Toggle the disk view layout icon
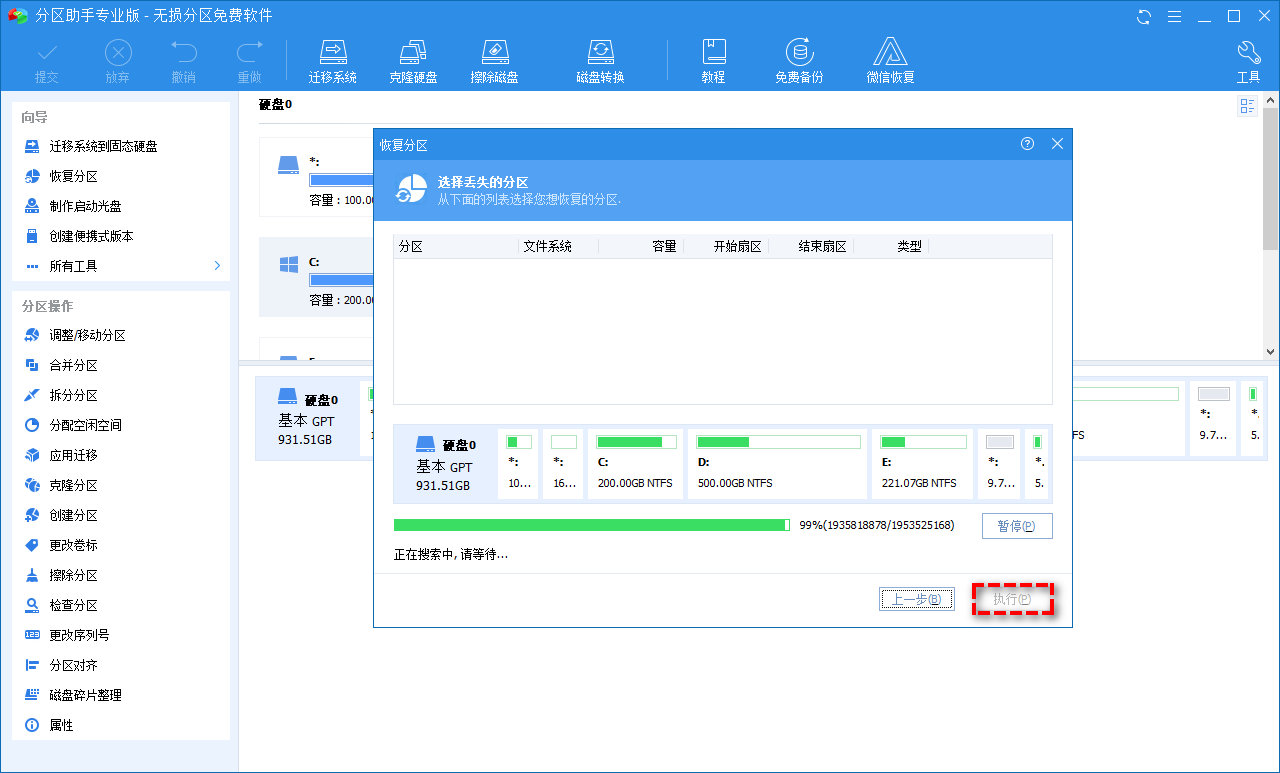Viewport: 1280px width, 773px height. tap(1247, 105)
